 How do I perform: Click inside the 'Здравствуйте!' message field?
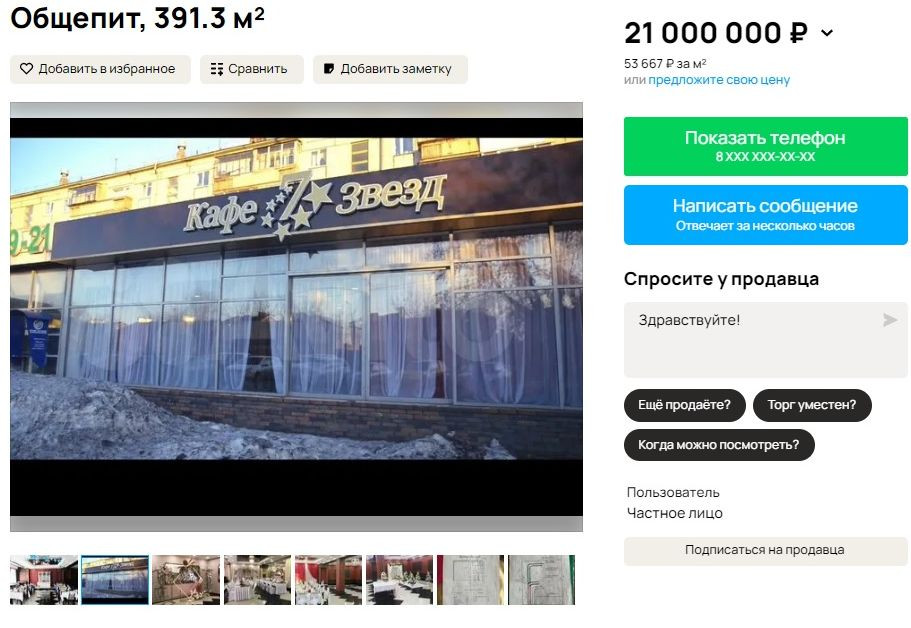tap(765, 340)
